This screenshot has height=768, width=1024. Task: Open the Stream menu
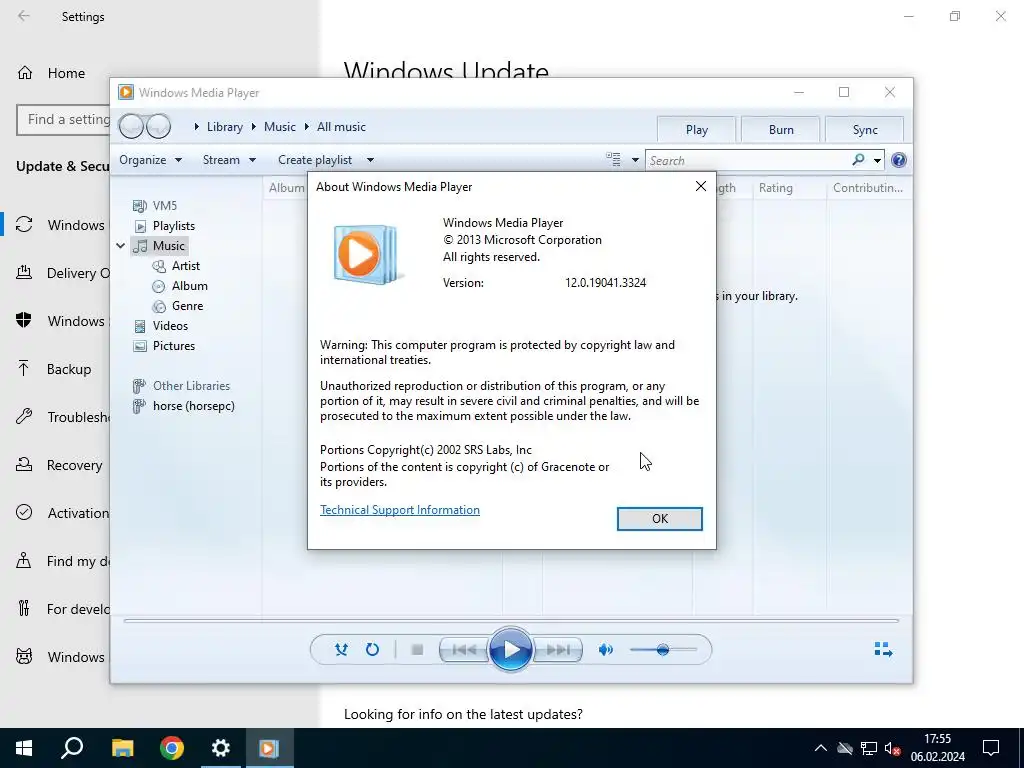tap(229, 160)
